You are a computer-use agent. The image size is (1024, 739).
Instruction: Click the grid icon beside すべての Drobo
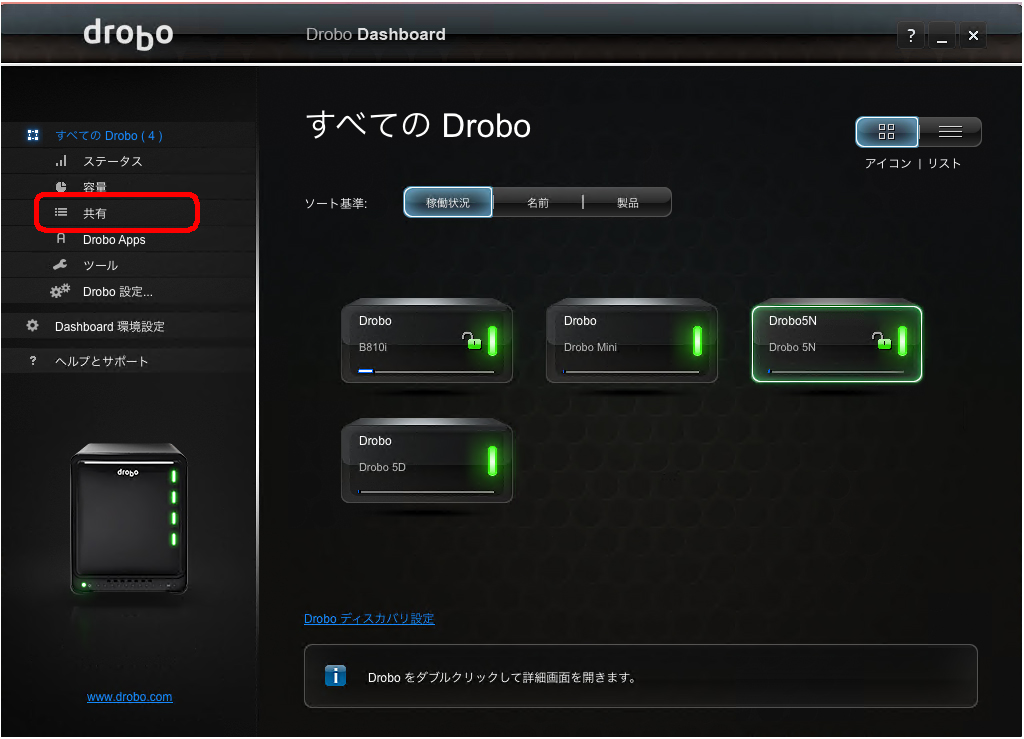[33, 135]
